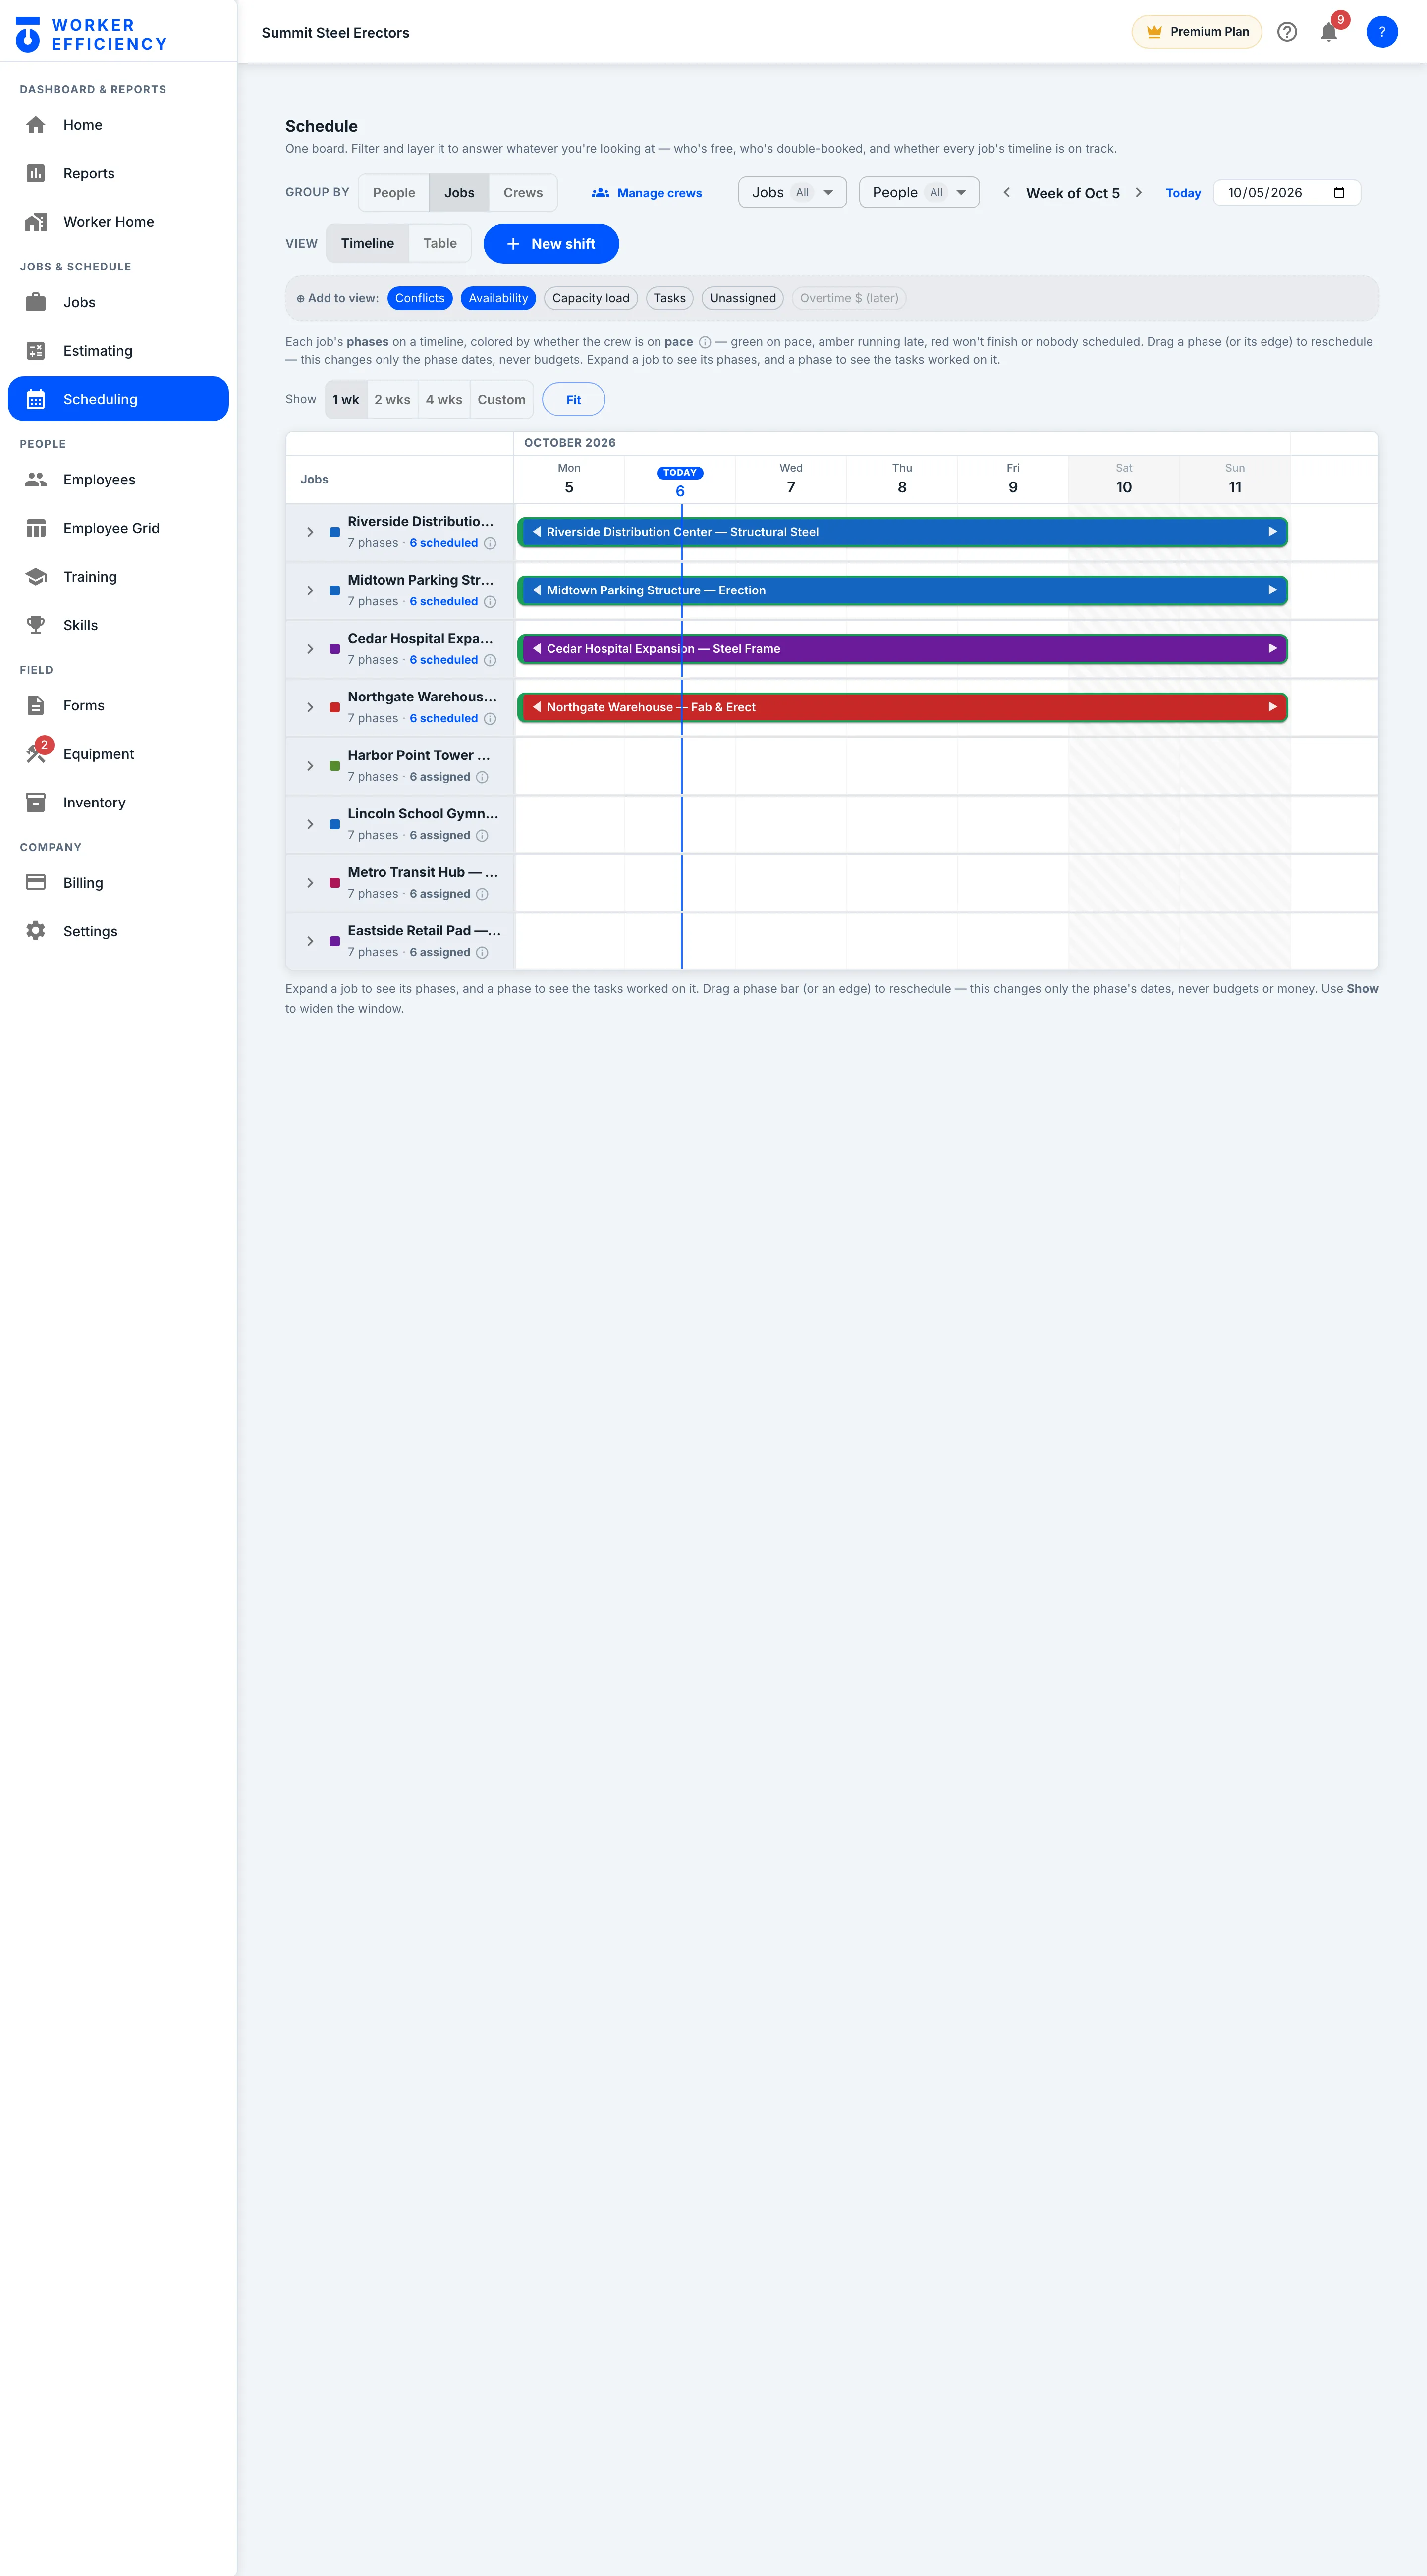Screen dimensions: 1427x2576
Task: Go to next week arrow
Action: [1138, 193]
